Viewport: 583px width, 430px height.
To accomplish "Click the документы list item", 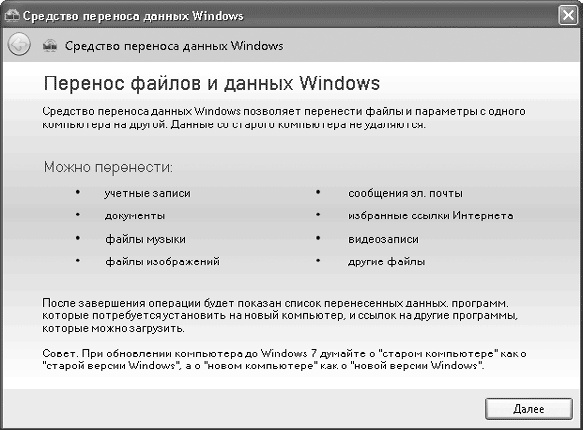I will 135,216.
